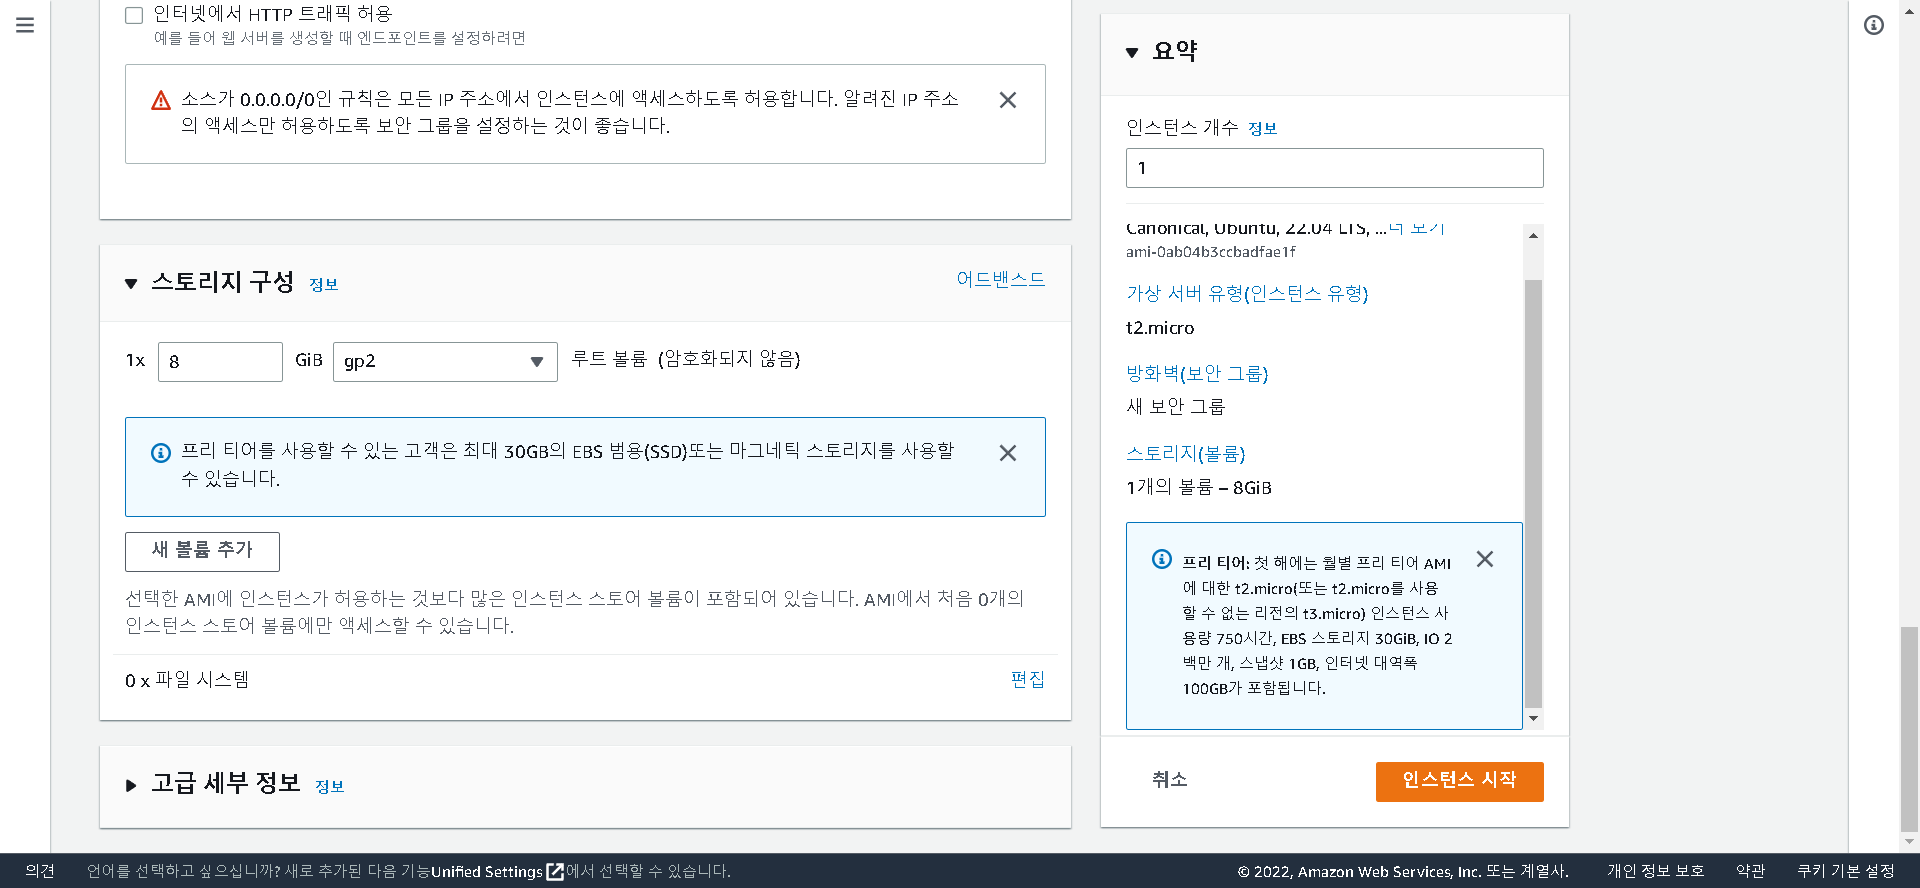Open the Unified Settings external link
The image size is (1920, 888).
(x=497, y=871)
